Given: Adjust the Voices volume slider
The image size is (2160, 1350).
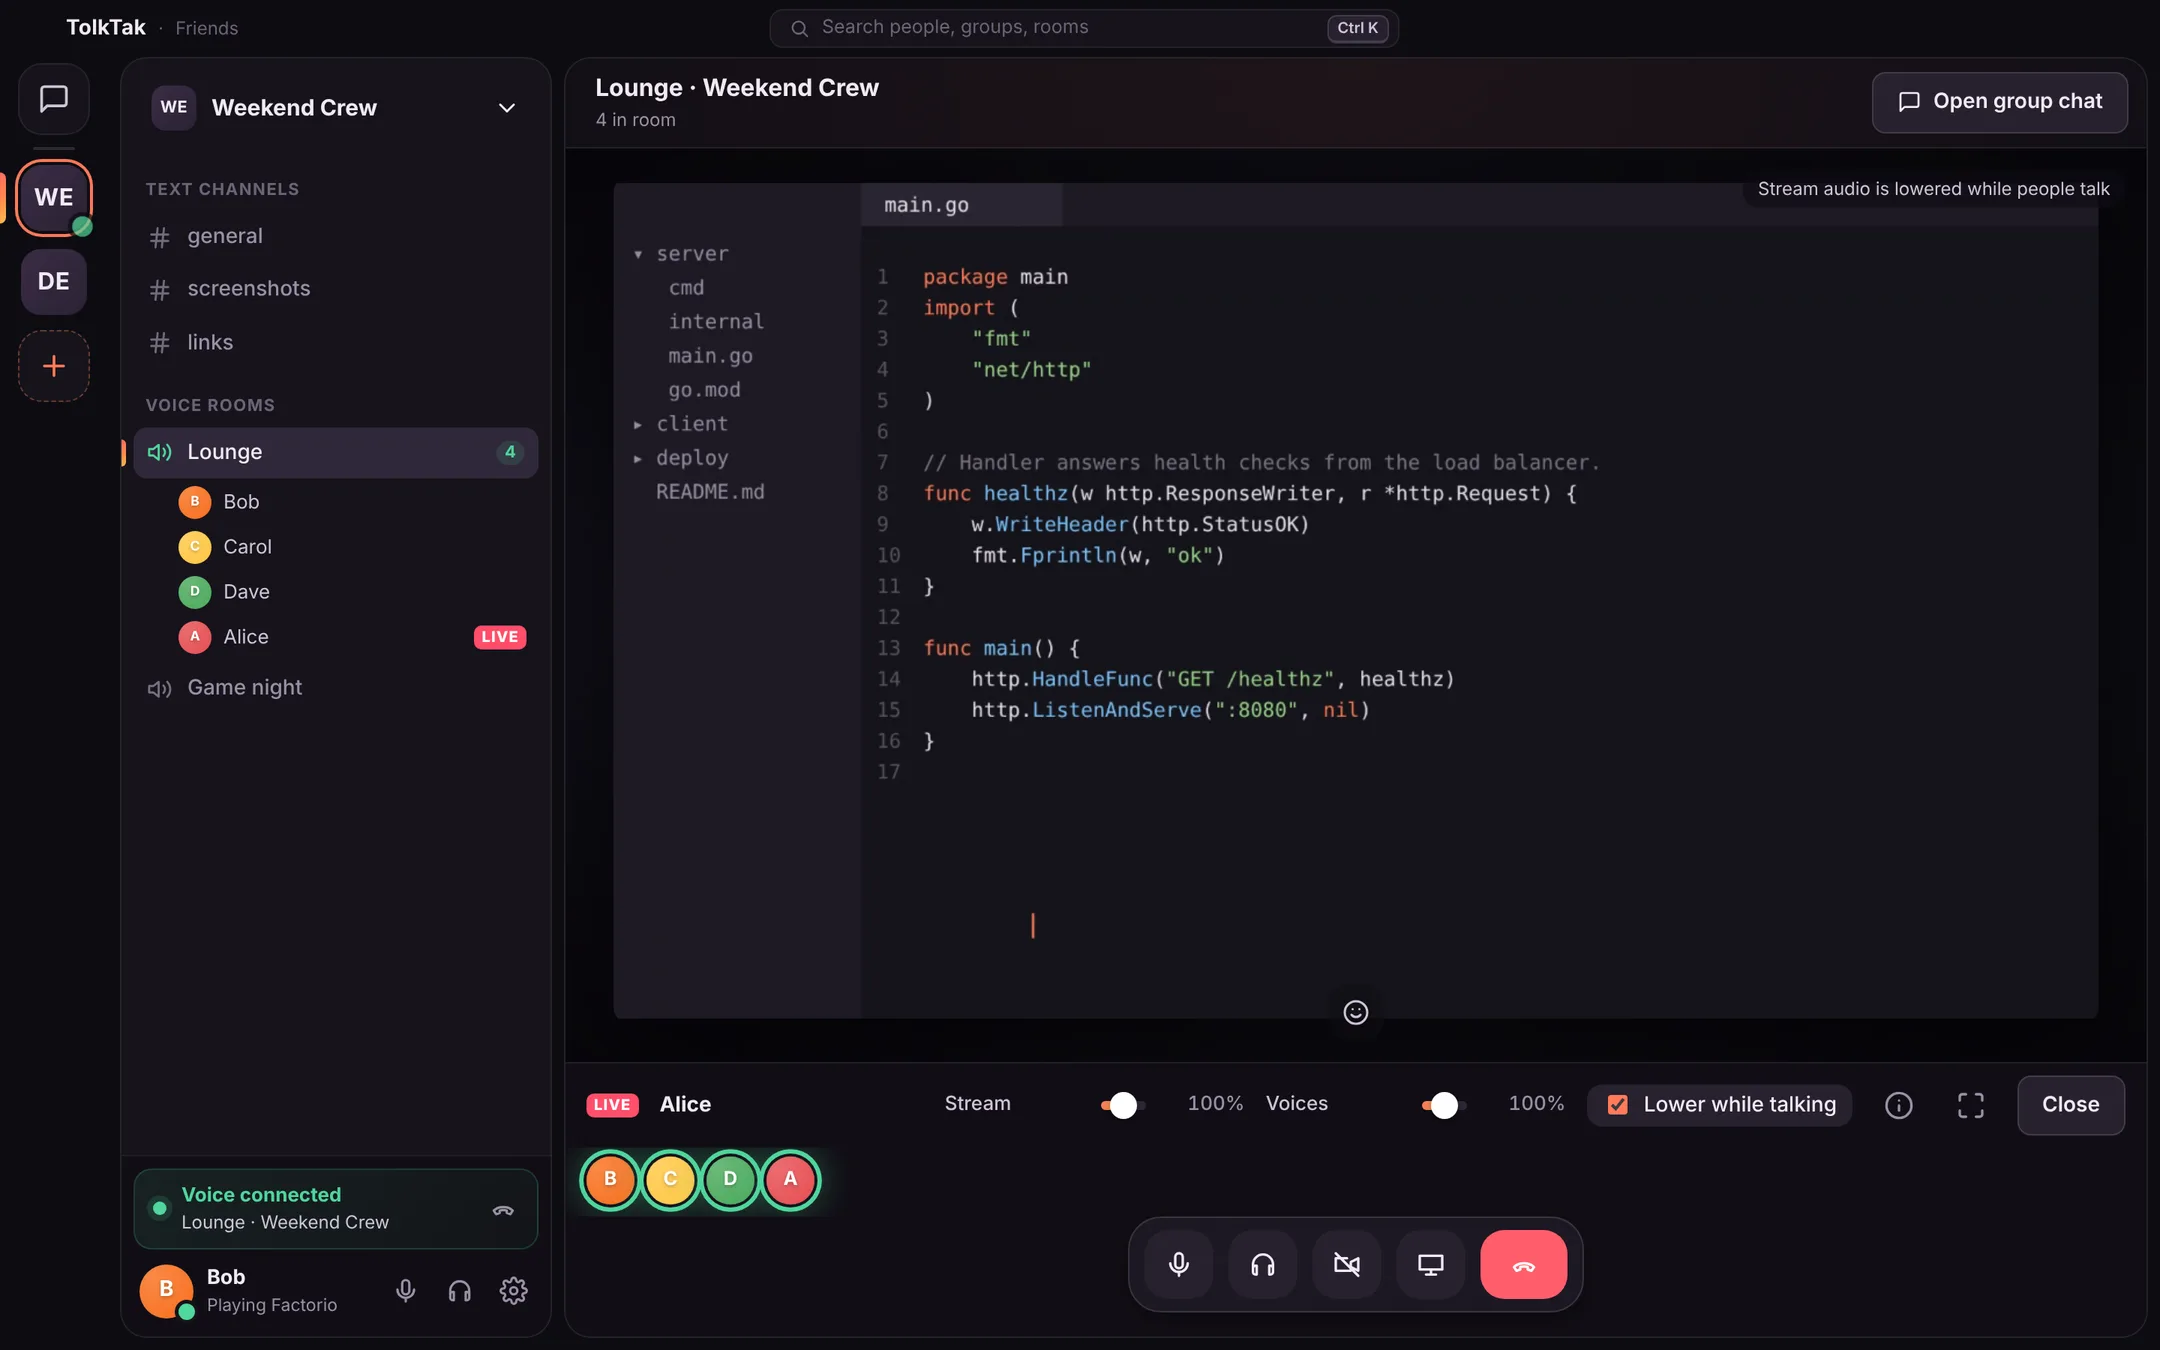Looking at the screenshot, I should tap(1444, 1105).
